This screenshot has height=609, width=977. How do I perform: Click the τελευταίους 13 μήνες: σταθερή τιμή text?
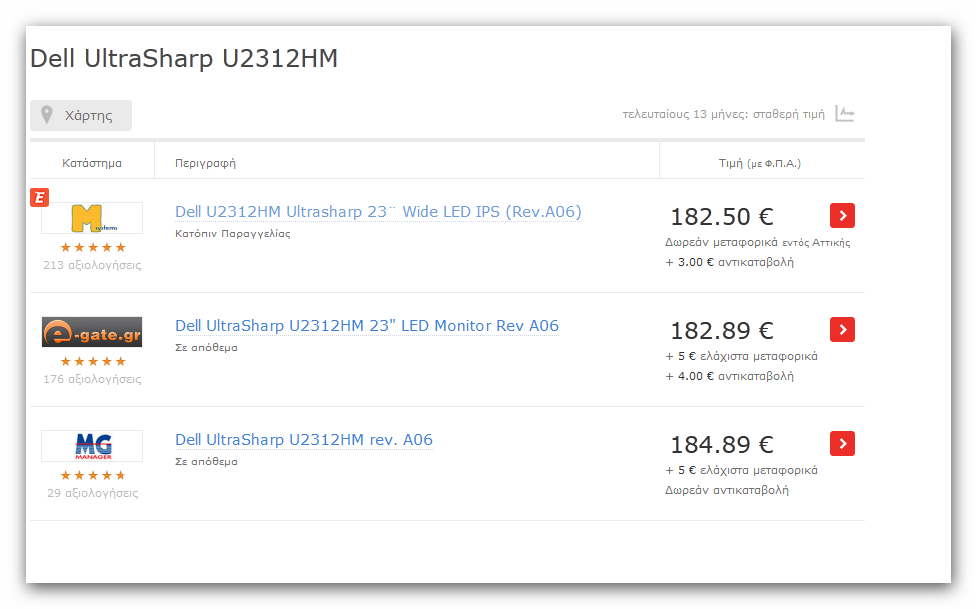723,114
